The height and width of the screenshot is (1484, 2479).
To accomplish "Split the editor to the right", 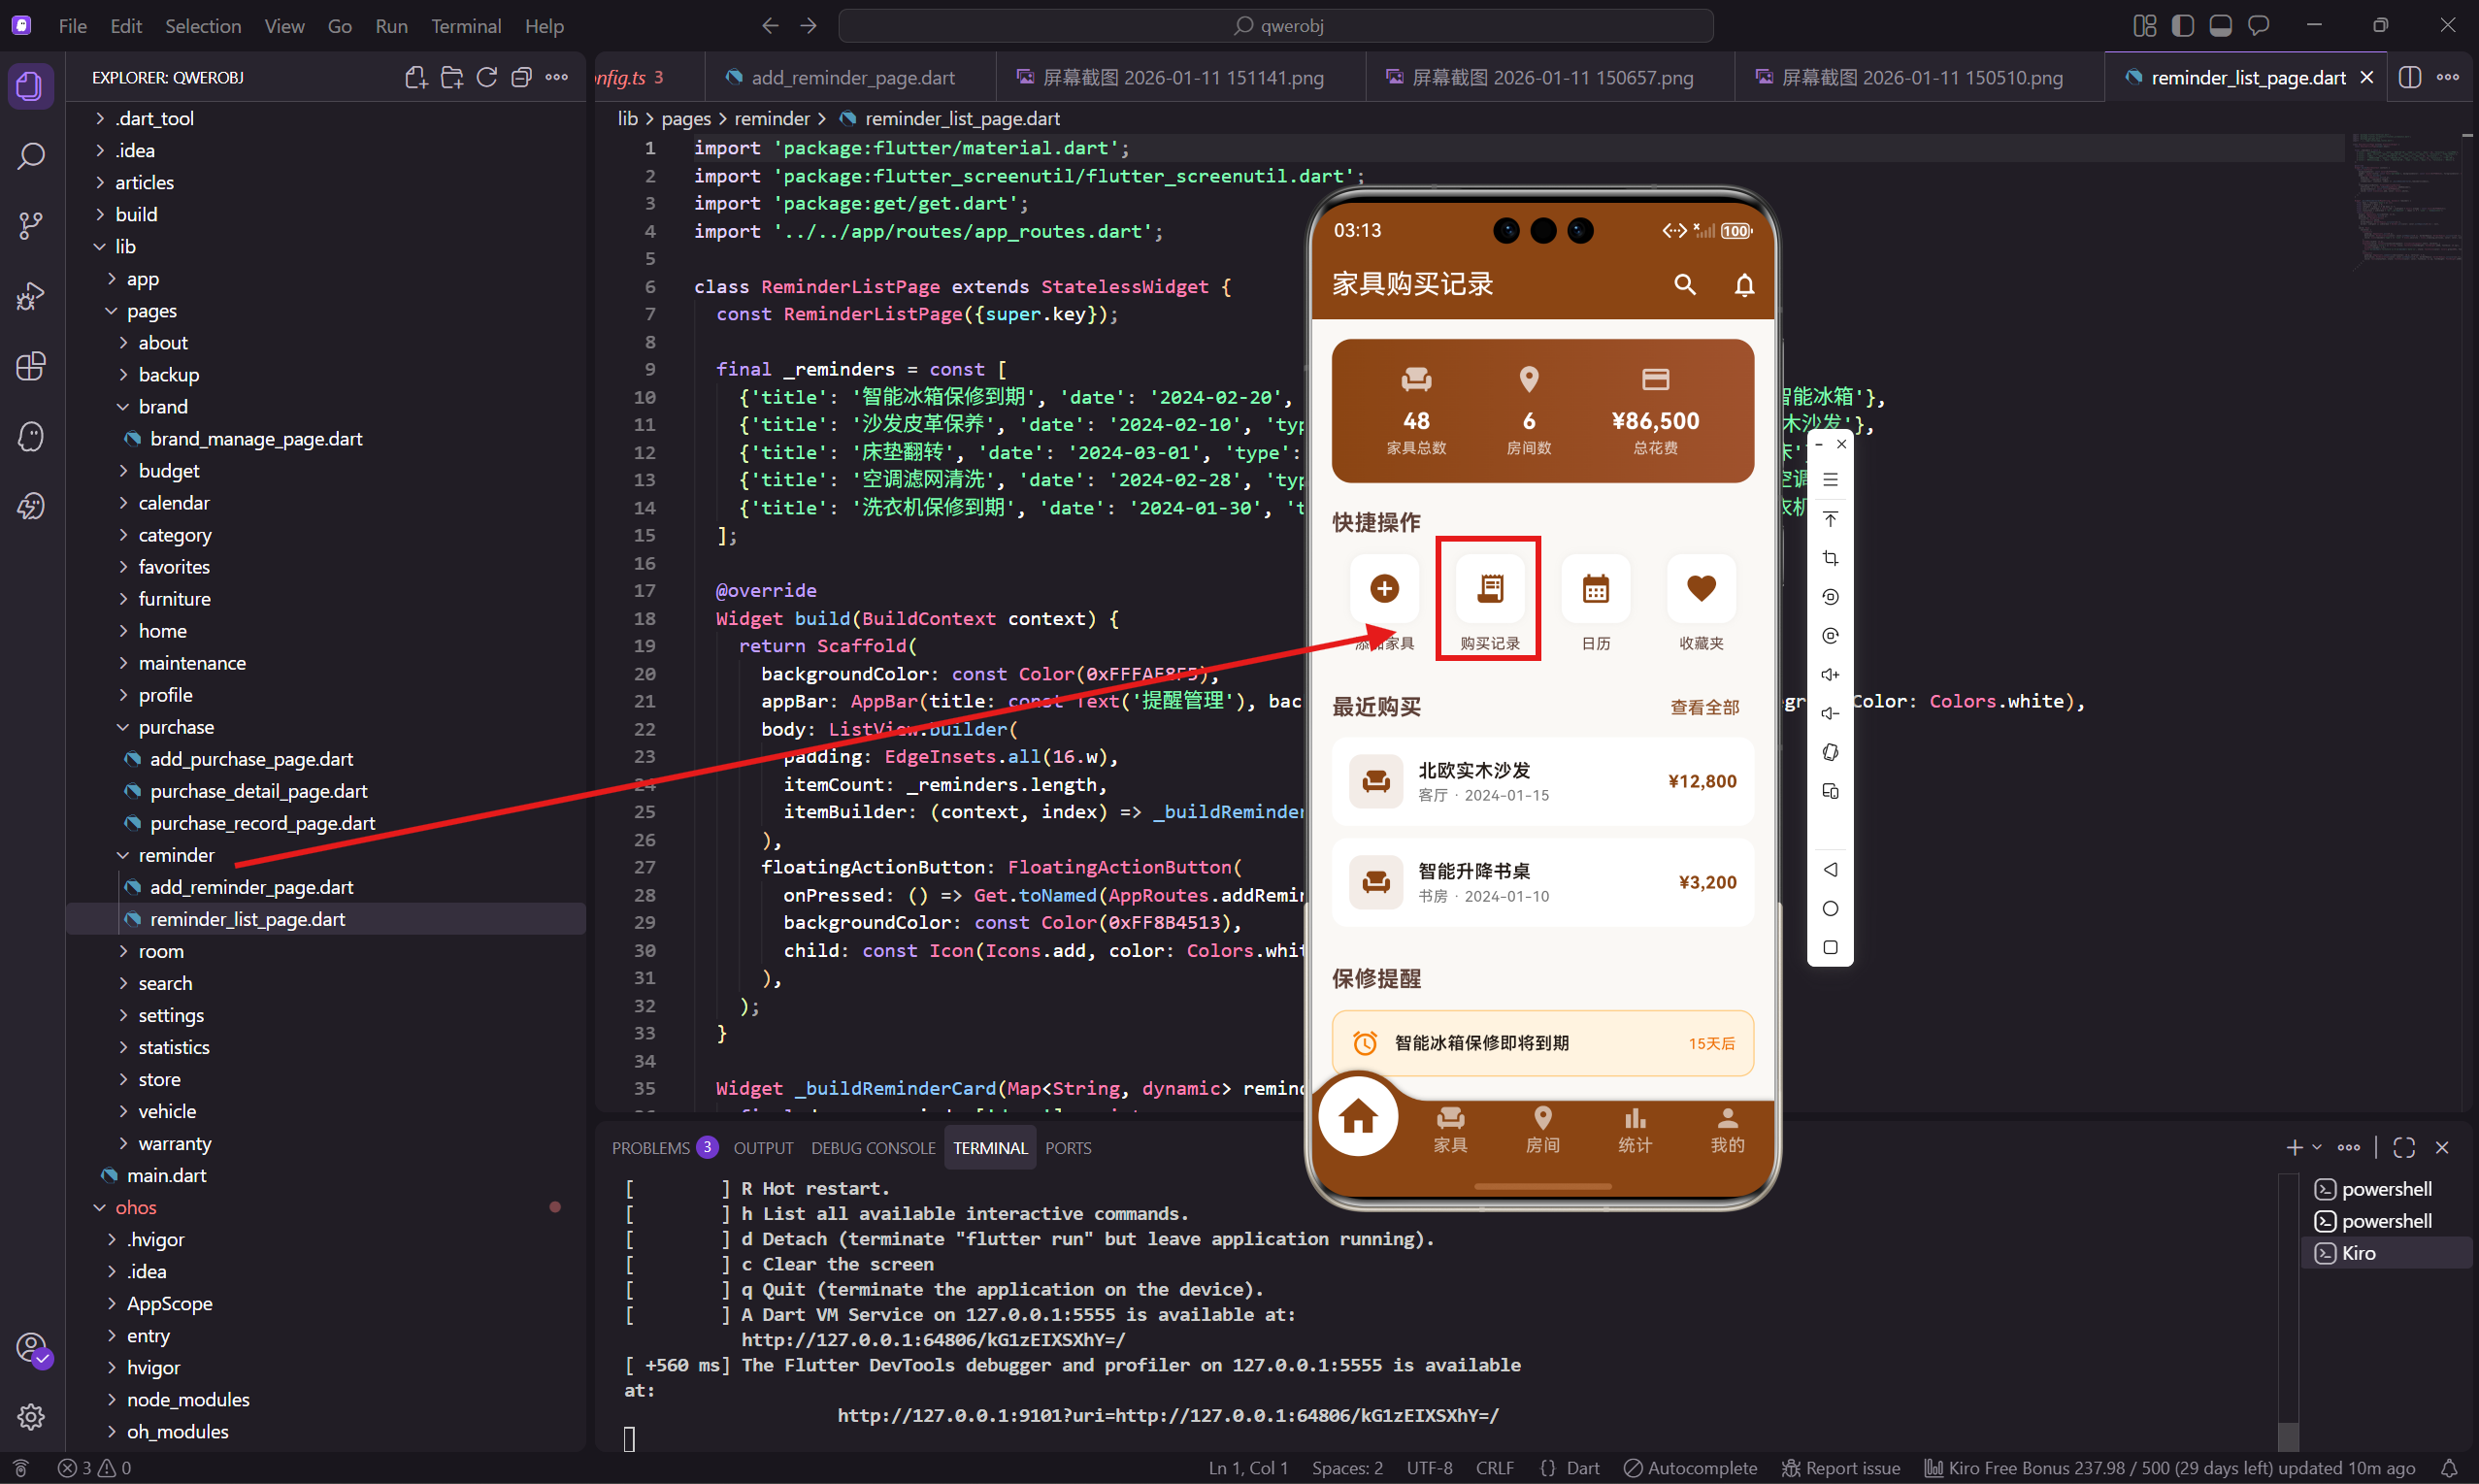I will pos(2409,78).
